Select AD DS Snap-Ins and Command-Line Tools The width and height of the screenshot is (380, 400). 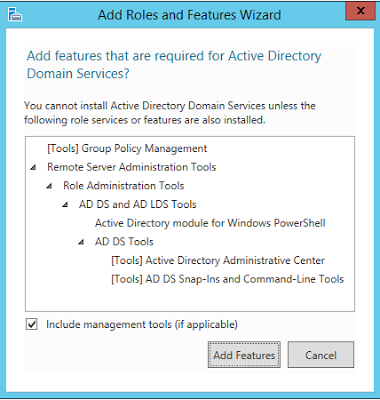click(x=227, y=279)
